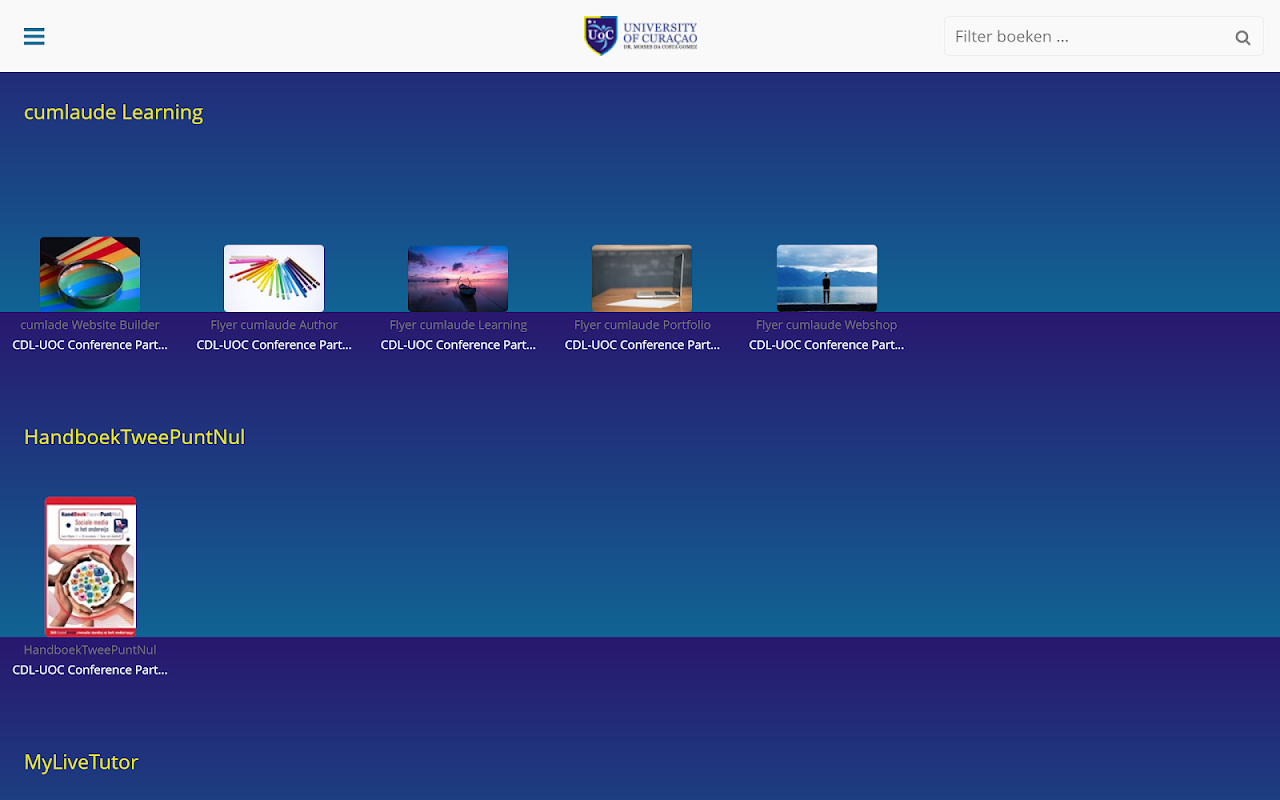Open the hamburger menu
This screenshot has width=1280, height=800.
click(34, 37)
